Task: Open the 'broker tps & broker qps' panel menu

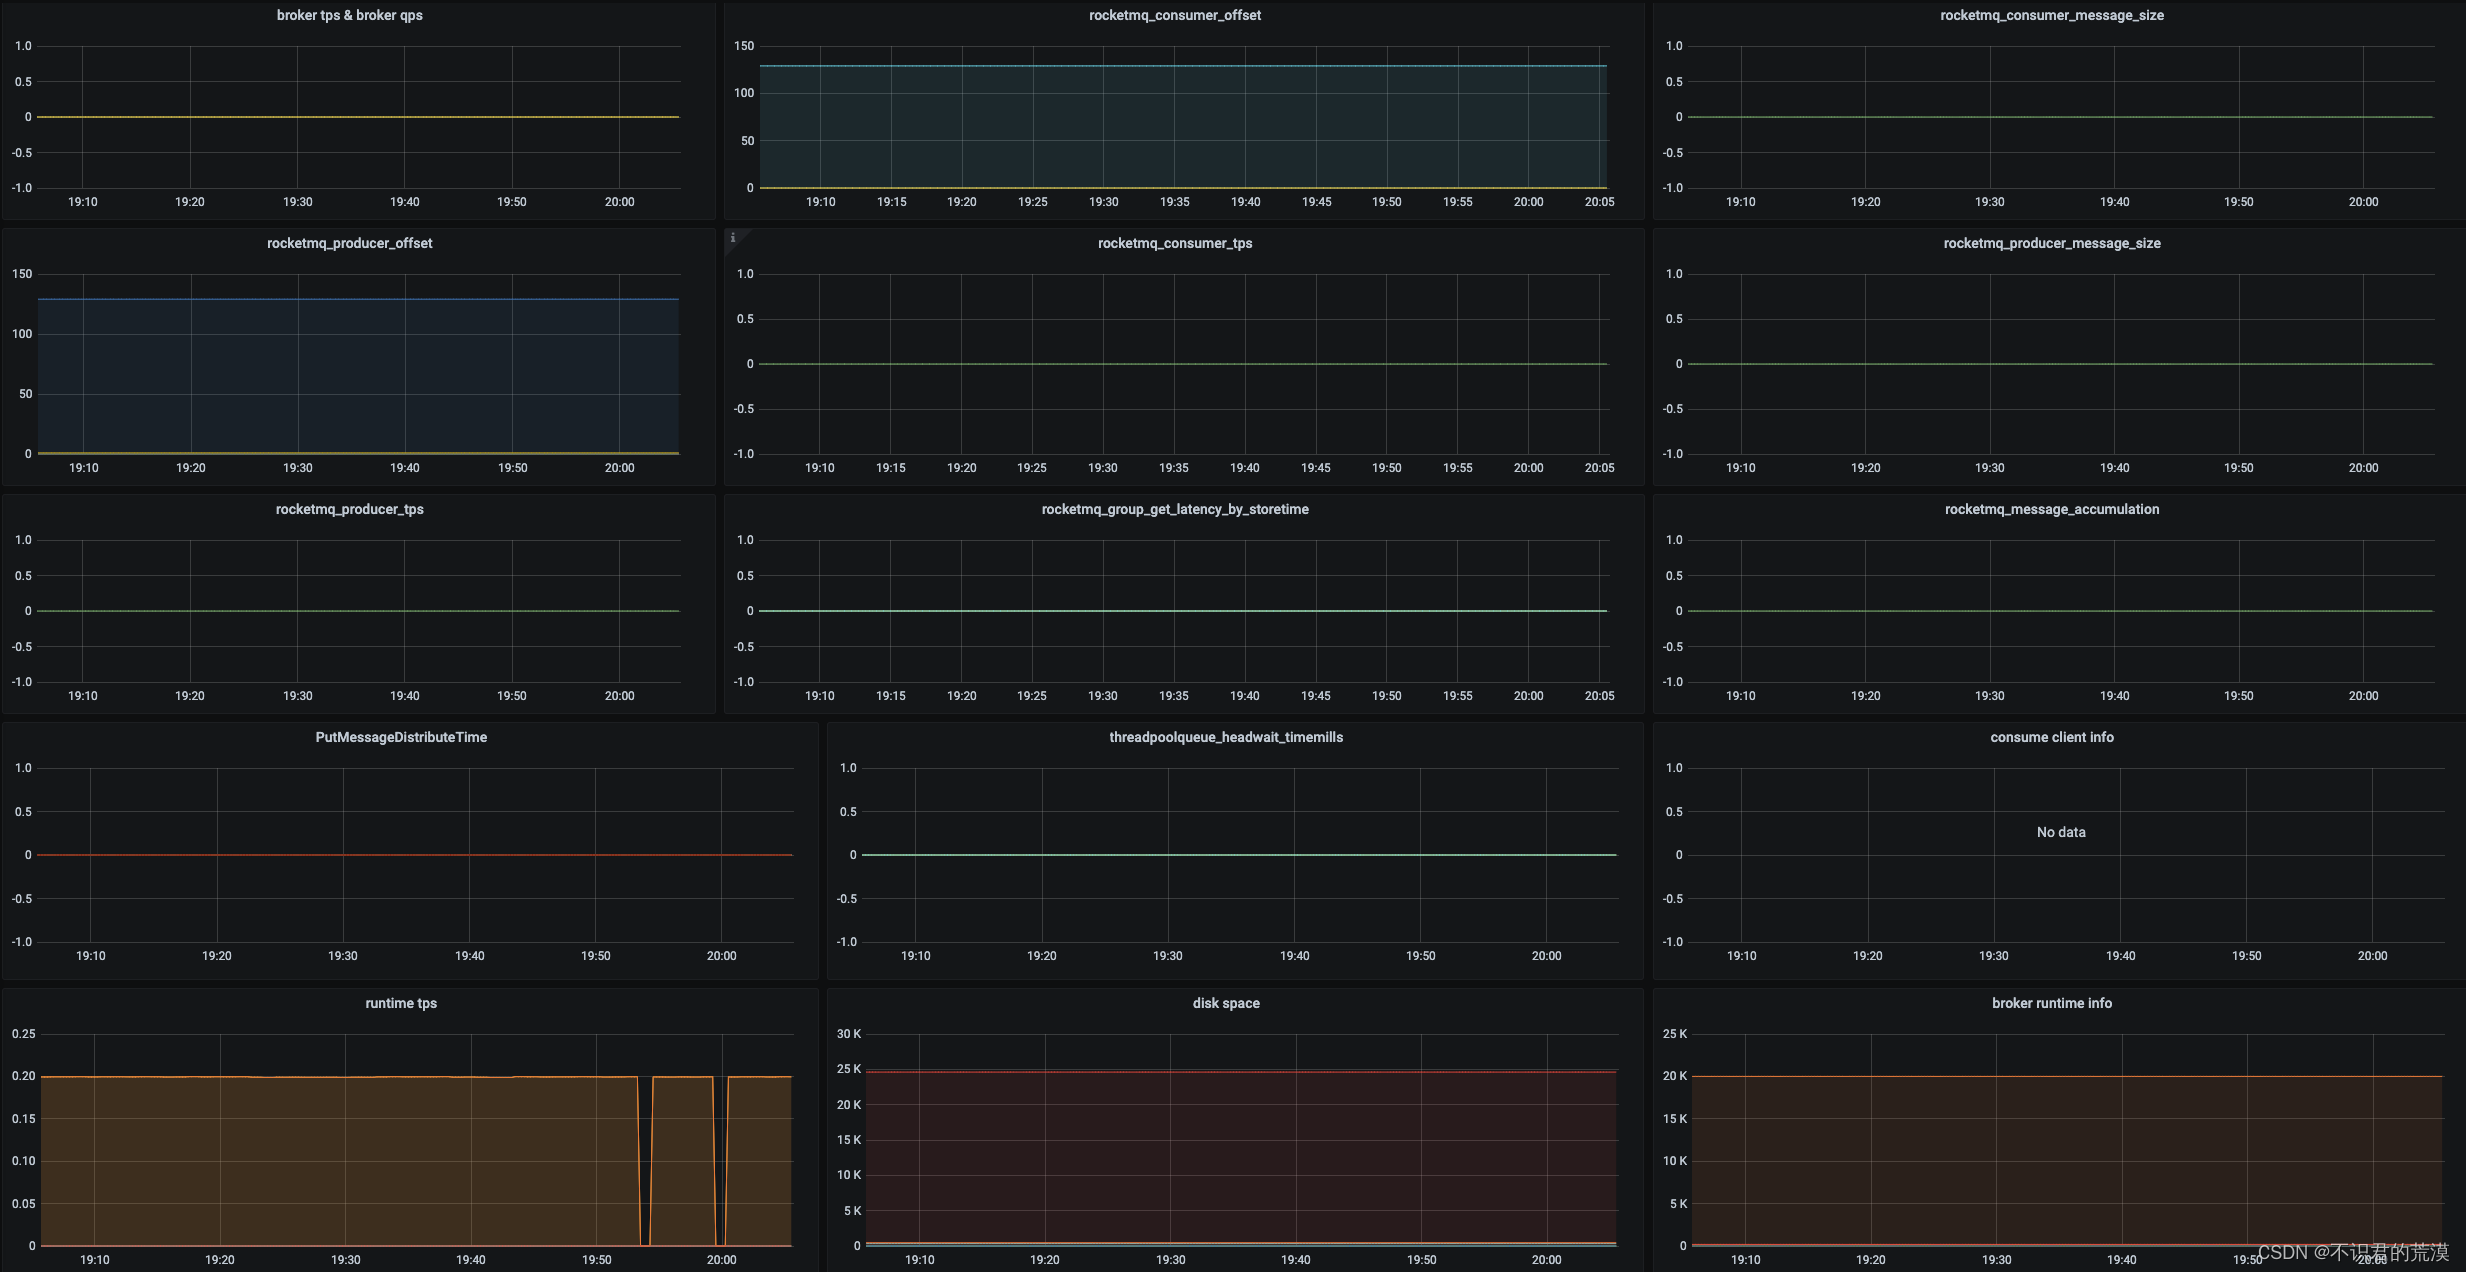Action: click(349, 15)
